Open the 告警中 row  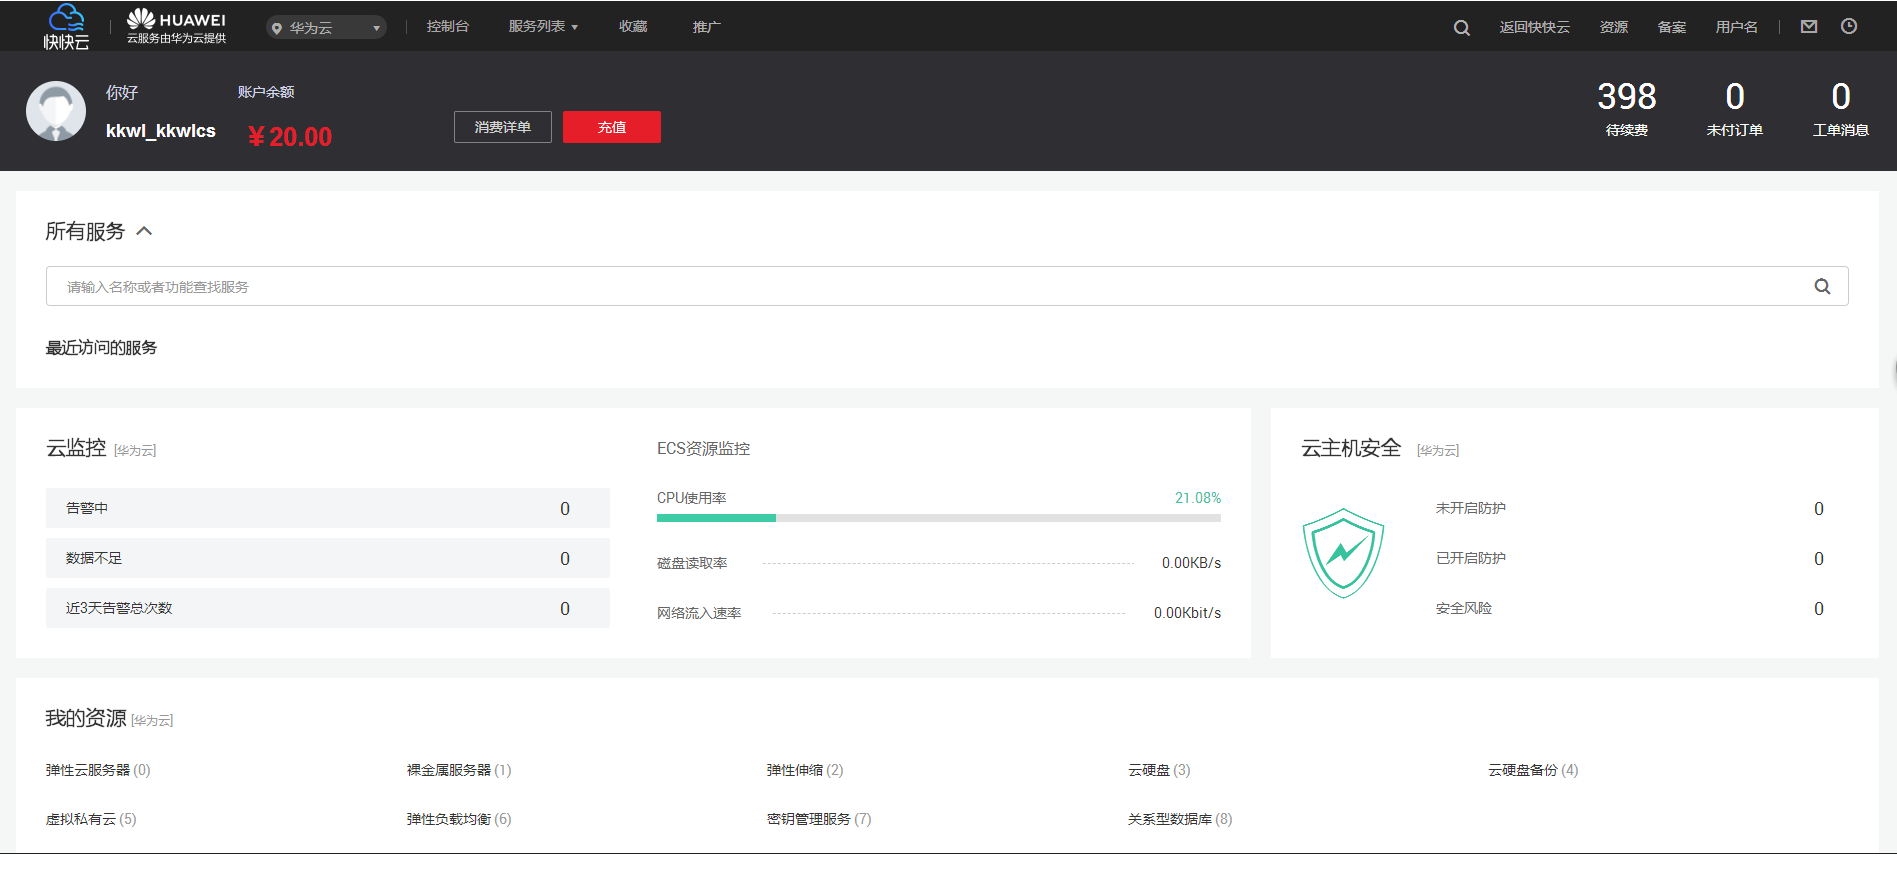point(327,508)
